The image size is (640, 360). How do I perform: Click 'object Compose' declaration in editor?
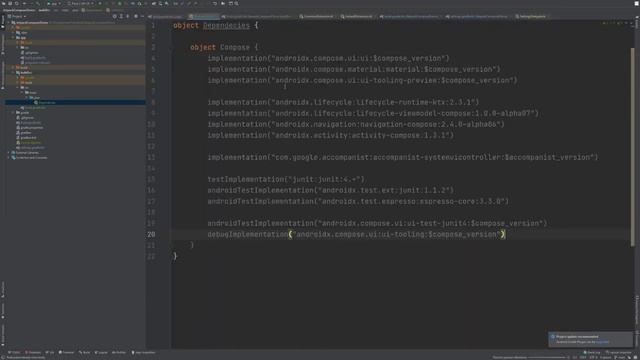pos(220,47)
